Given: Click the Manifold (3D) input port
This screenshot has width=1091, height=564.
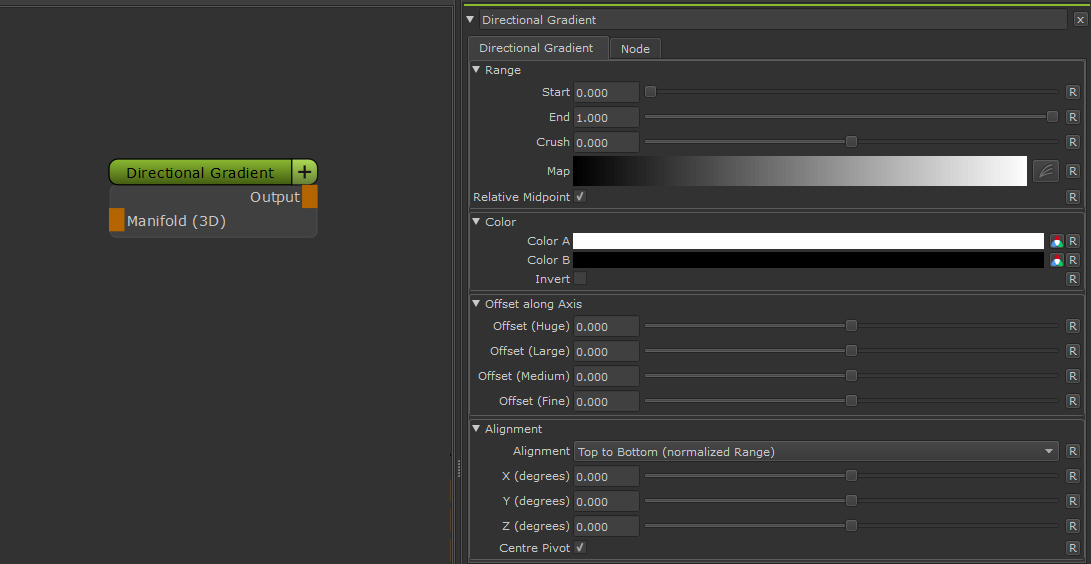Looking at the screenshot, I should pyautogui.click(x=117, y=221).
